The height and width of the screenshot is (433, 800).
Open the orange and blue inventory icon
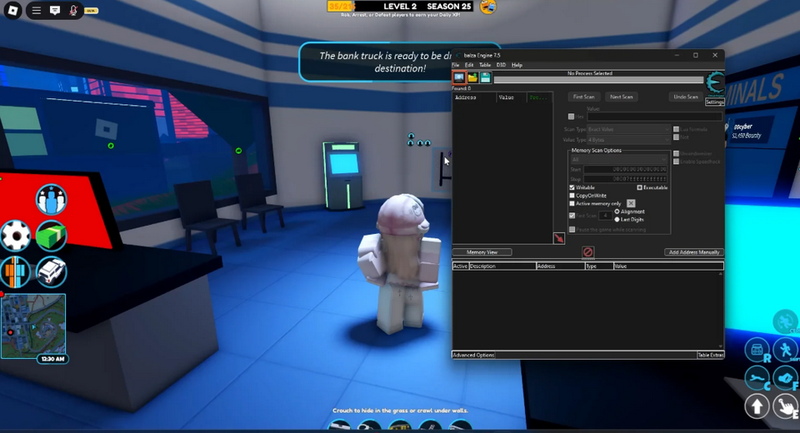(x=15, y=272)
